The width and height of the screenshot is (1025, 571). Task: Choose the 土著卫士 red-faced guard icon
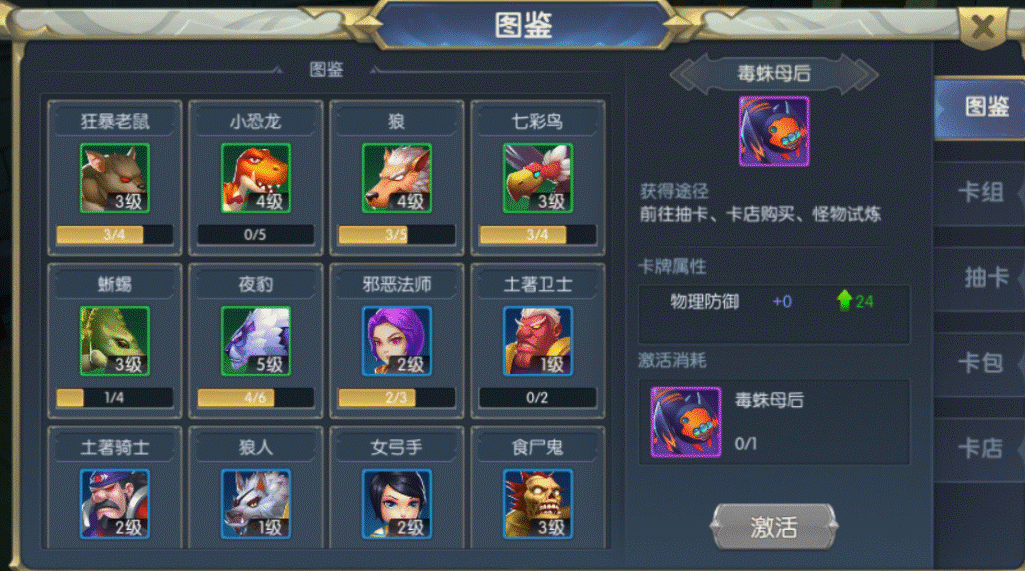click(x=538, y=341)
